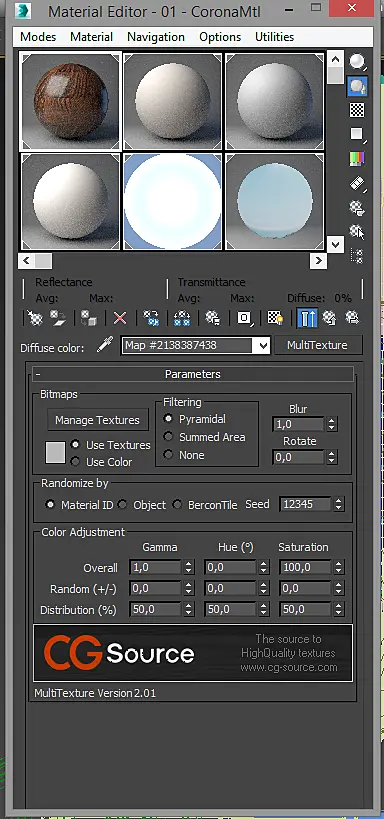Toggle the Backlight icon
Viewport: 384px width, 819px height.
[x=357, y=86]
